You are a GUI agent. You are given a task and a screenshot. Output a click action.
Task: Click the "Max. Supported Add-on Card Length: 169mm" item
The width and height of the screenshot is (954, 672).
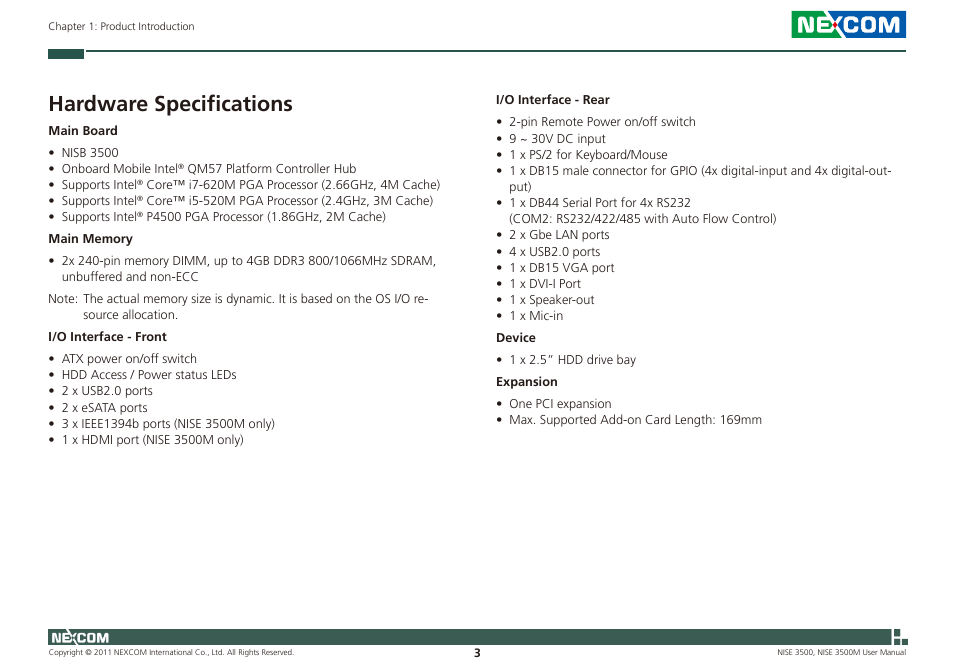pyautogui.click(x=635, y=420)
